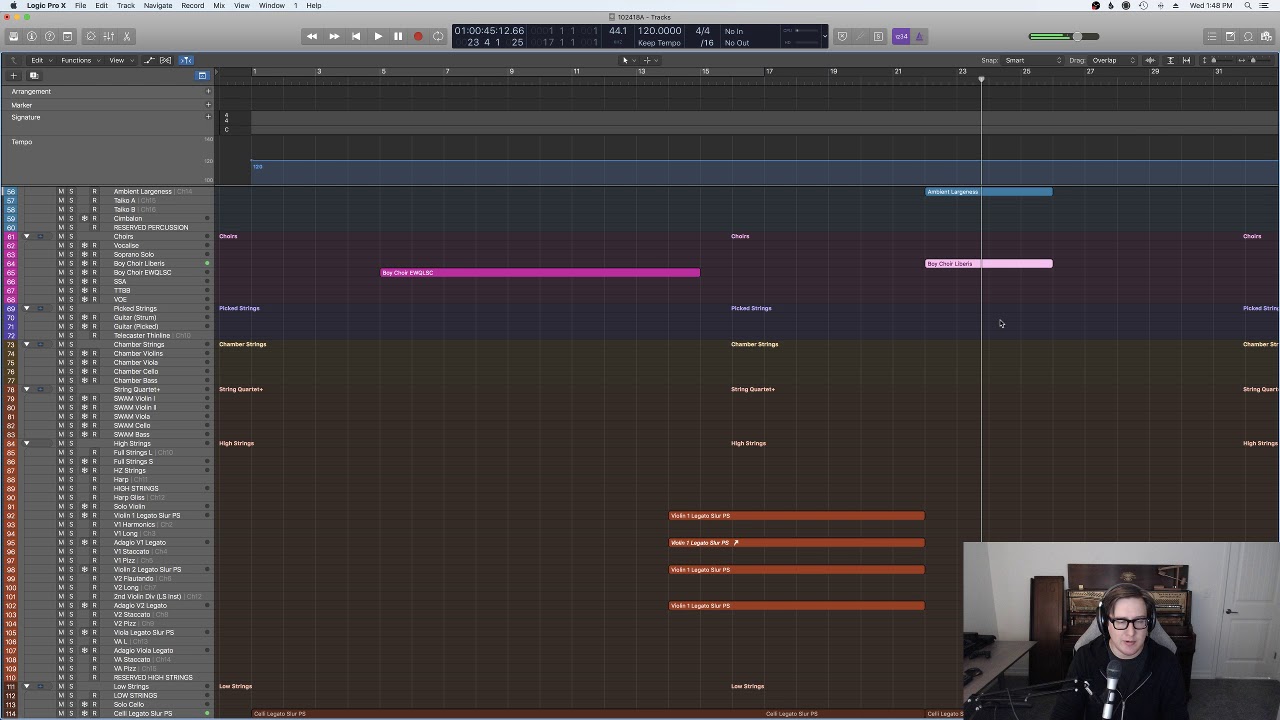The width and height of the screenshot is (1280, 720).
Task: Show automation toggle in tracks menu bar
Action: [x=150, y=60]
